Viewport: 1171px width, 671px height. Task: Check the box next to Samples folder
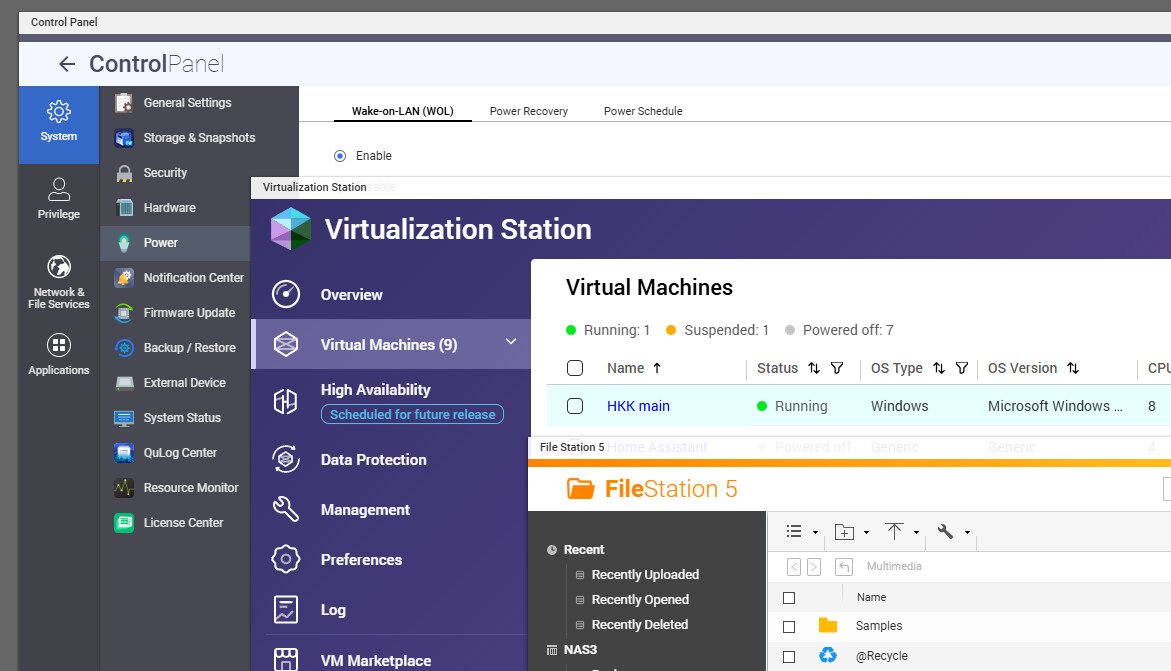(789, 626)
